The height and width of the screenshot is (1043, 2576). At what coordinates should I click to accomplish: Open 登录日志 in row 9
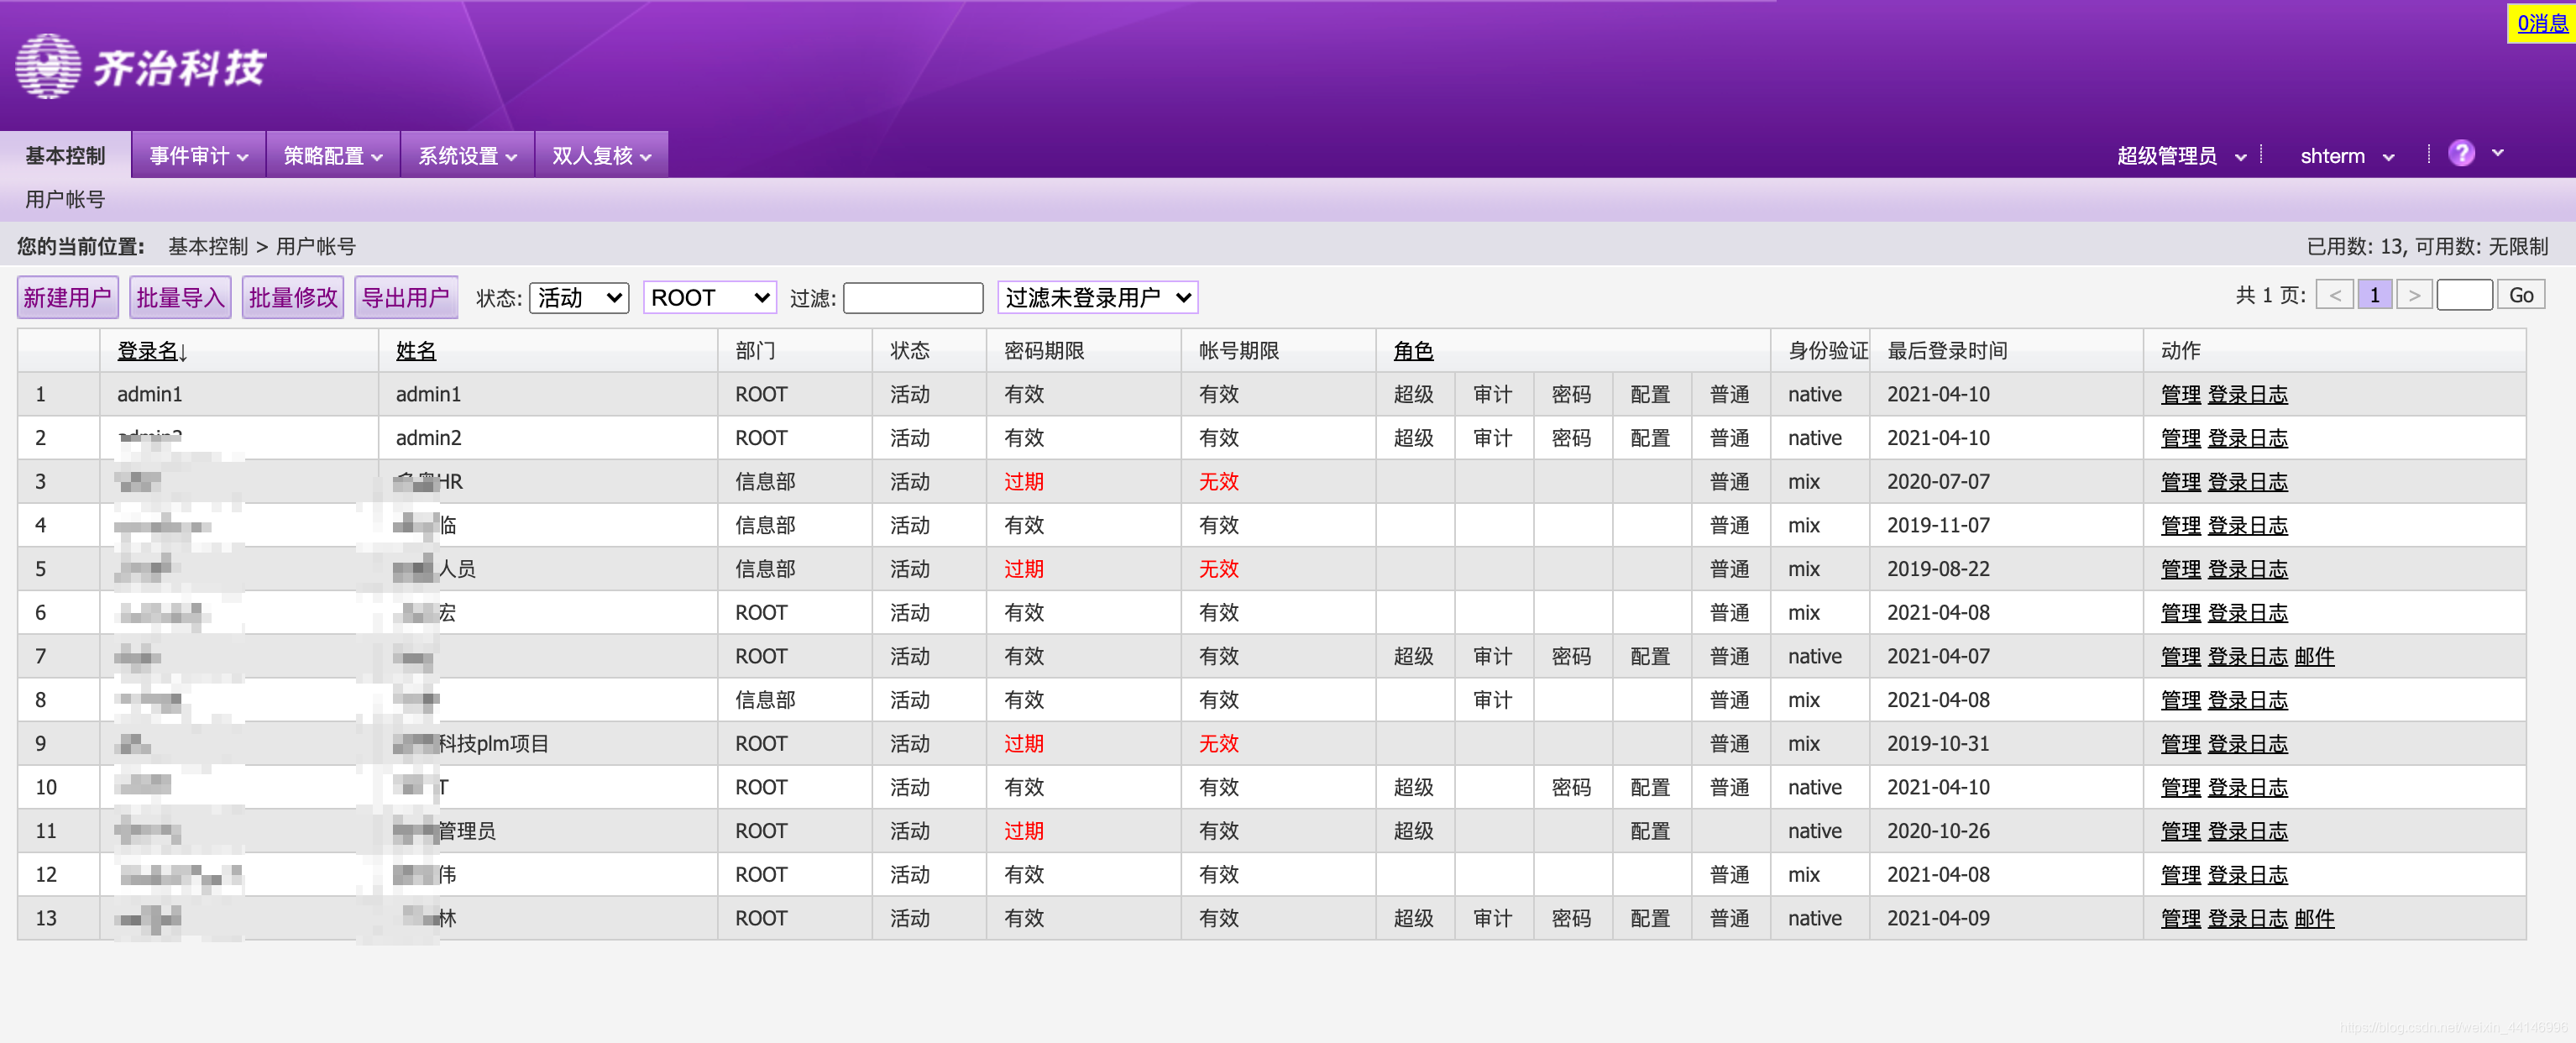point(2247,744)
